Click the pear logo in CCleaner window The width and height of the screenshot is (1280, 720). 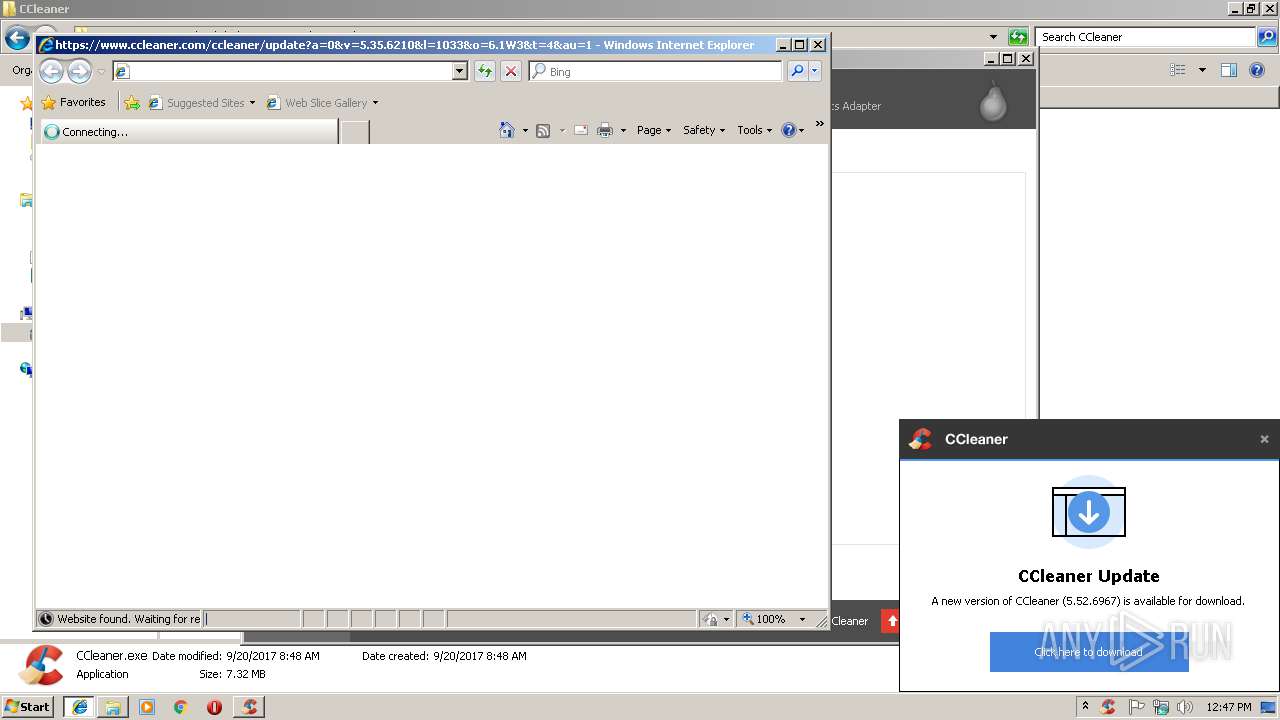click(x=993, y=102)
